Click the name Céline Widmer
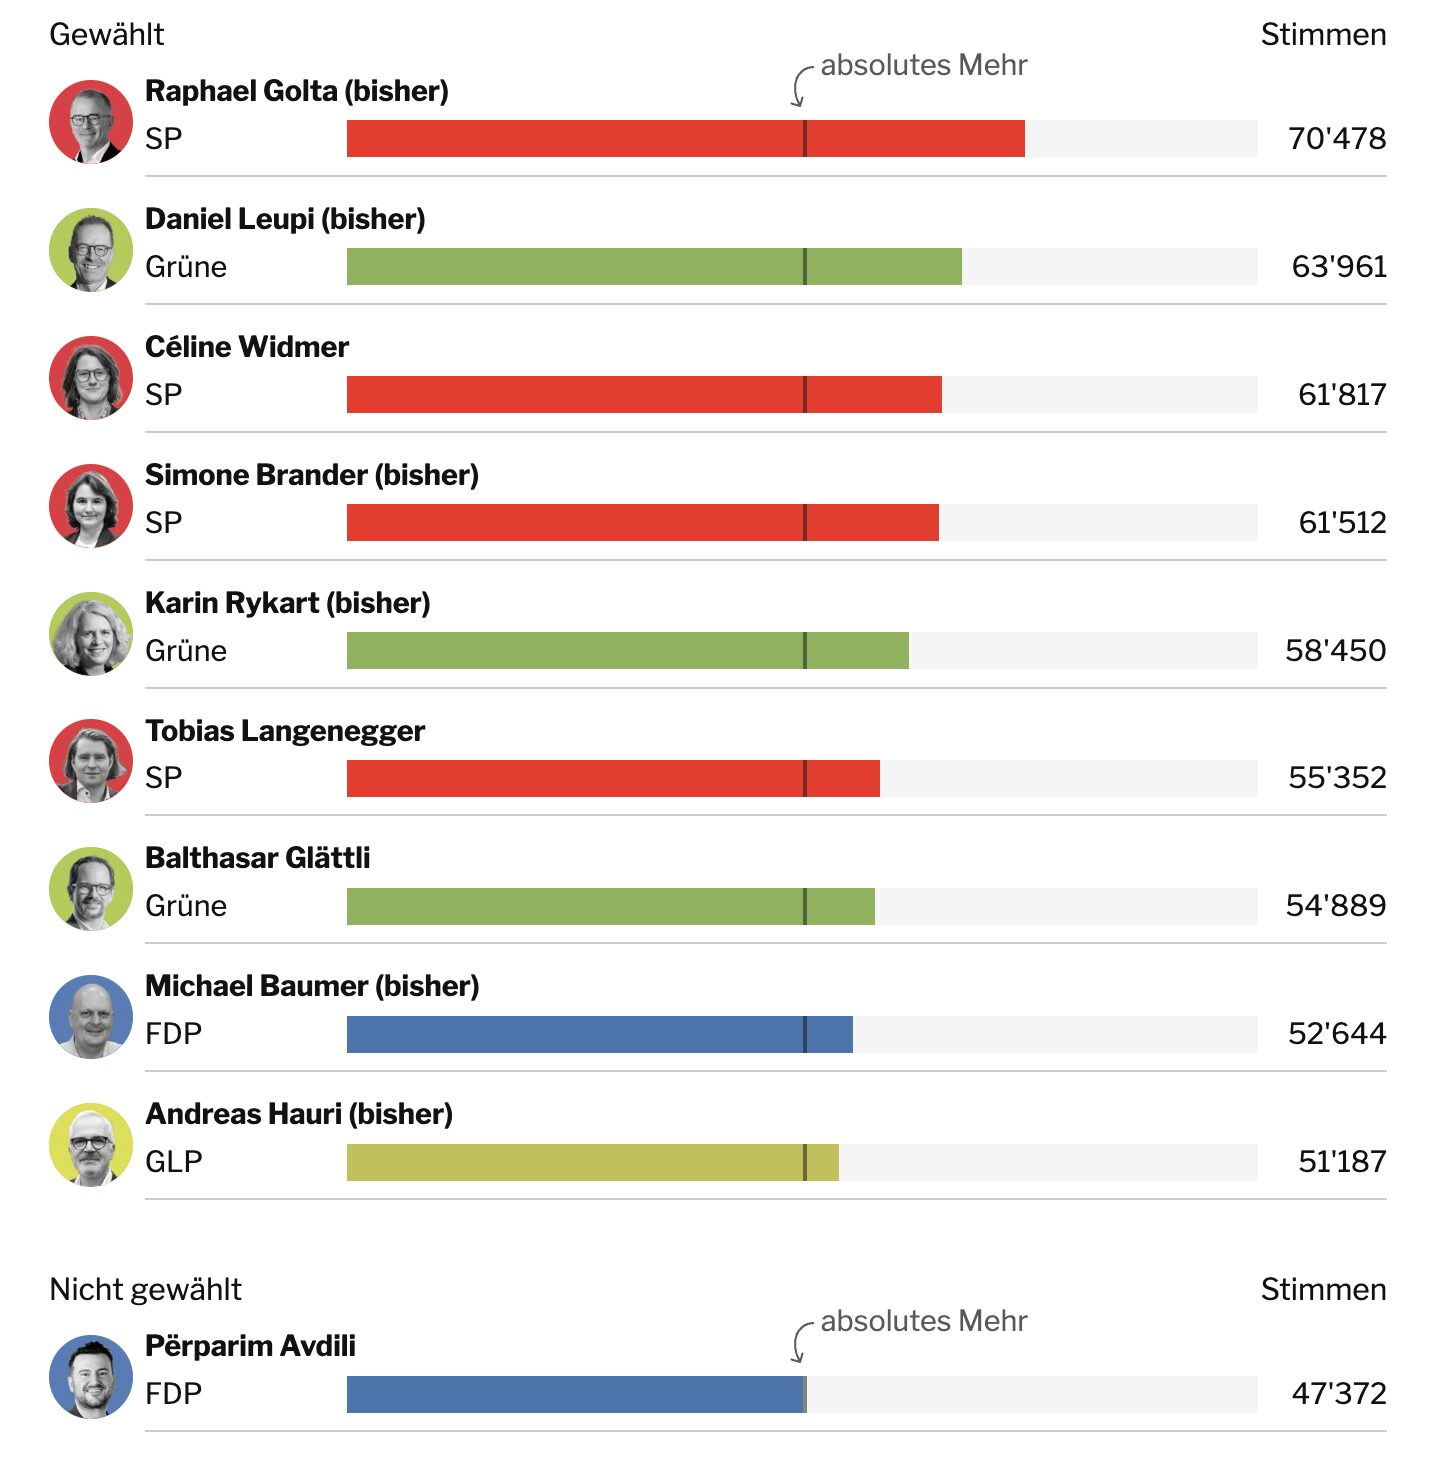This screenshot has width=1430, height=1474. coord(247,347)
